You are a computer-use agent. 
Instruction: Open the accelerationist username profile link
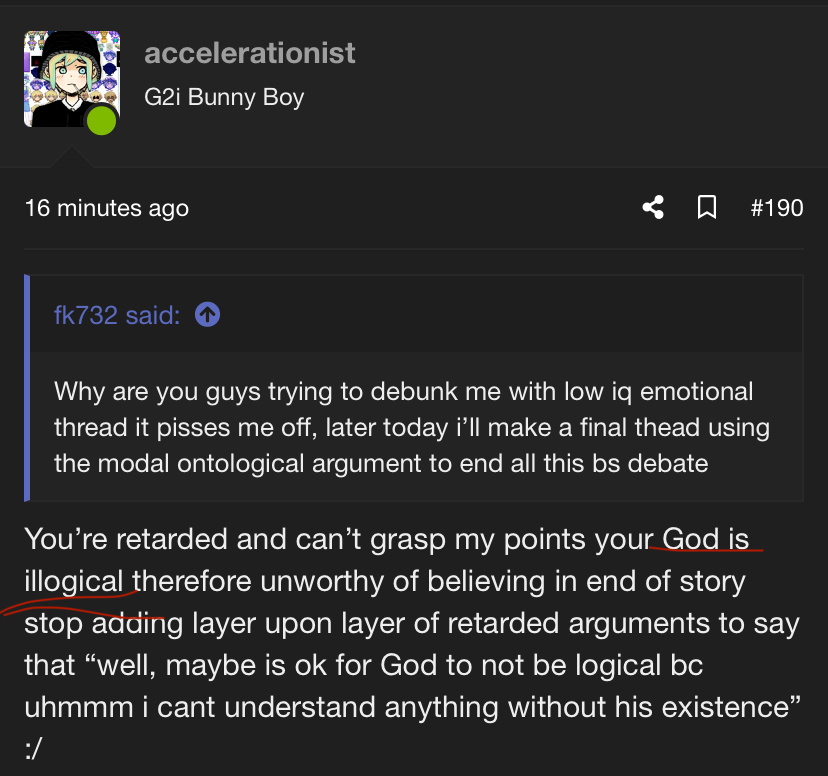249,53
